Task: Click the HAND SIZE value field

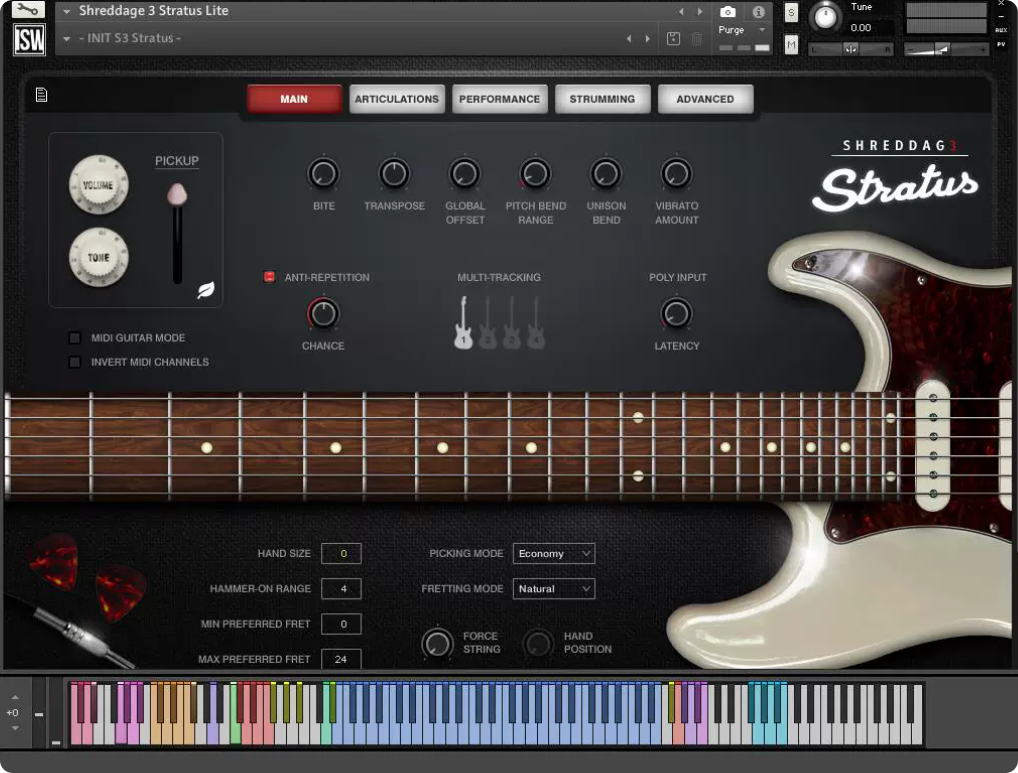Action: tap(341, 554)
